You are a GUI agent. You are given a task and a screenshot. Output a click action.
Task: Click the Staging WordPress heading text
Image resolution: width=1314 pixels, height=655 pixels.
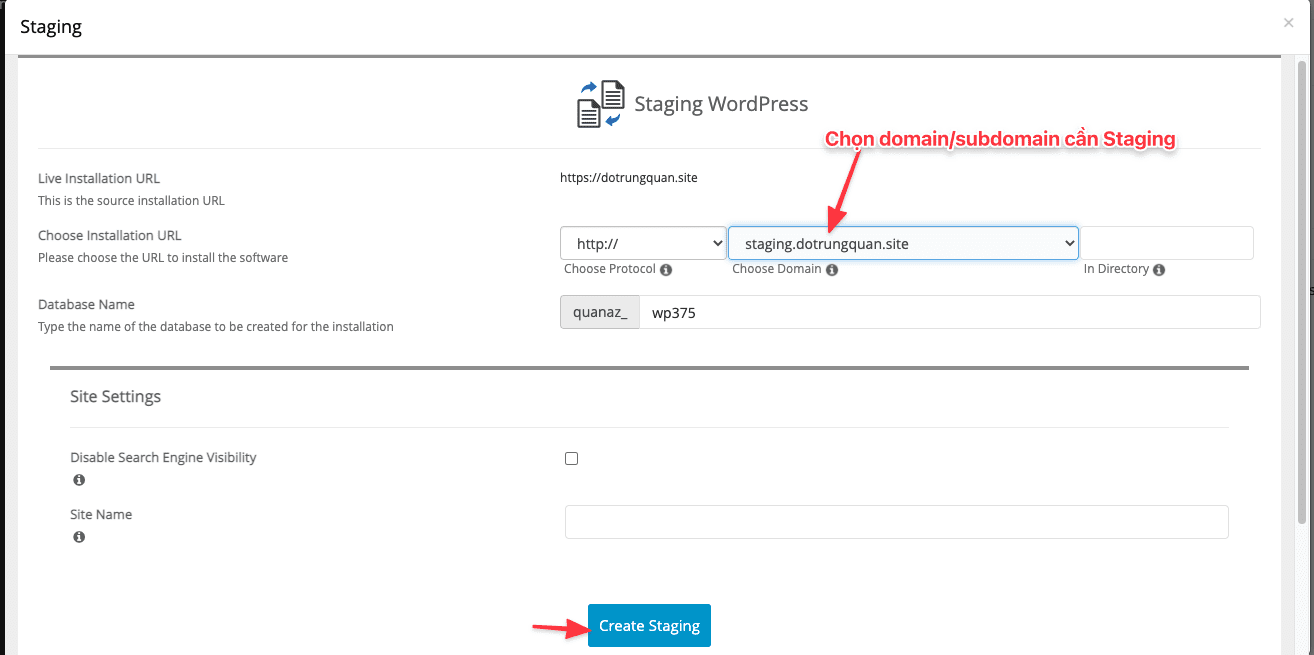(x=720, y=103)
